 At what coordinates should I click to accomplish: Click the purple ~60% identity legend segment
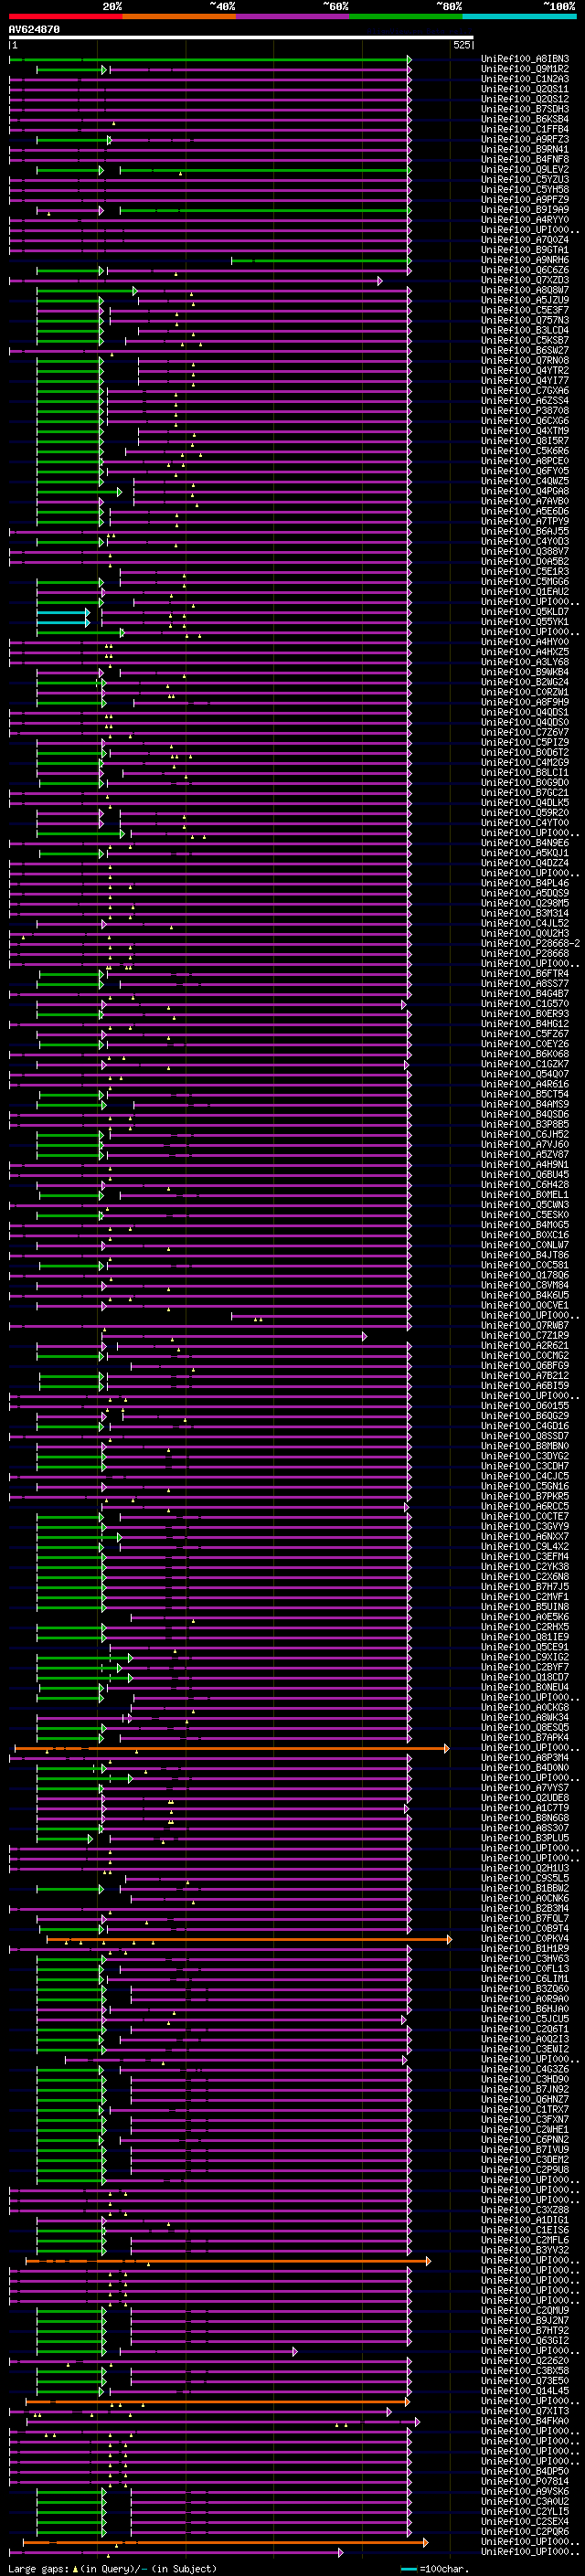click(292, 16)
